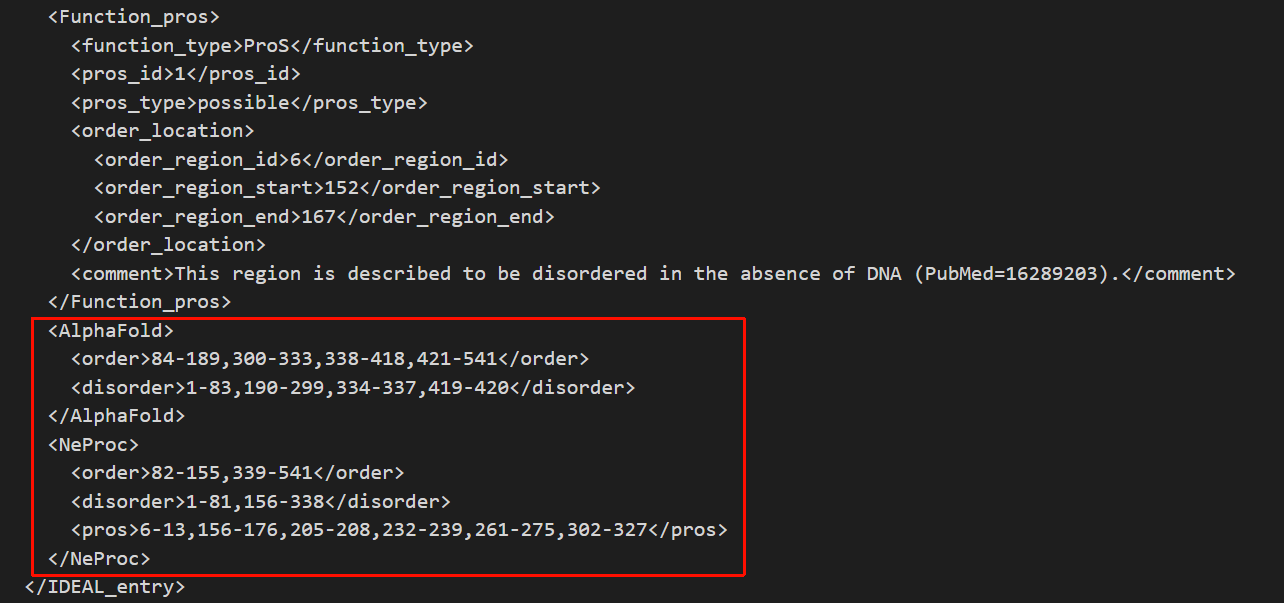Click the closing IDEAL_entry tag
The height and width of the screenshot is (603, 1284).
105,587
